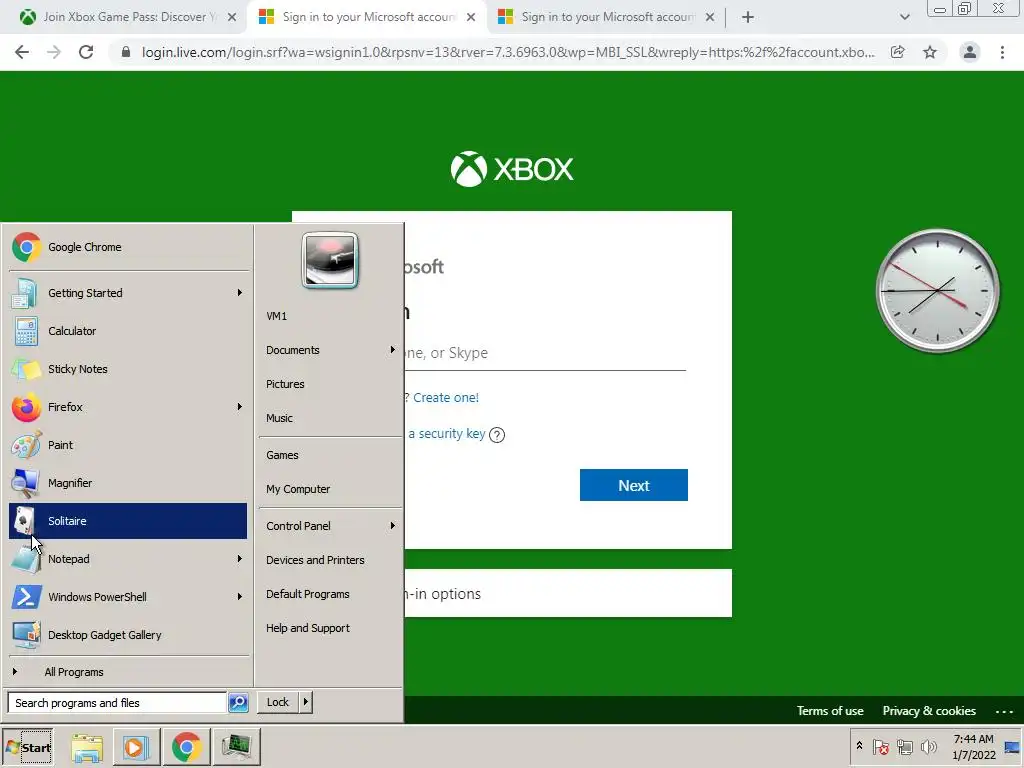Click the user account picture in Start menu
The image size is (1024, 768).
(x=330, y=260)
